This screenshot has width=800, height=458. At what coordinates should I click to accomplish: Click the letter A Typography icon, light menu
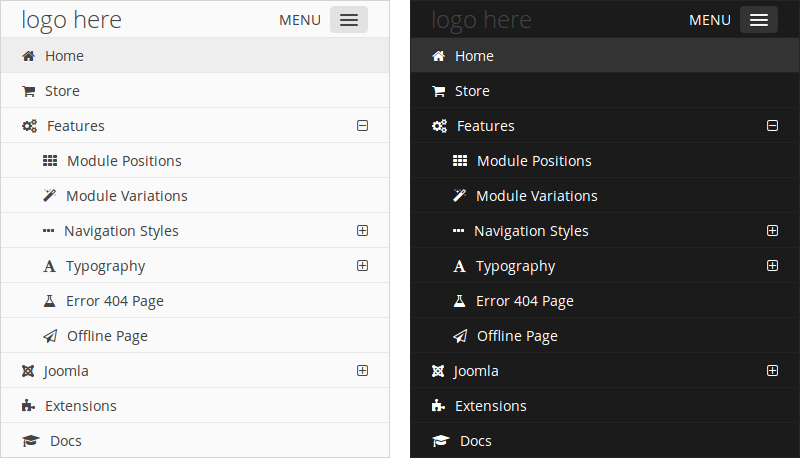click(49, 266)
